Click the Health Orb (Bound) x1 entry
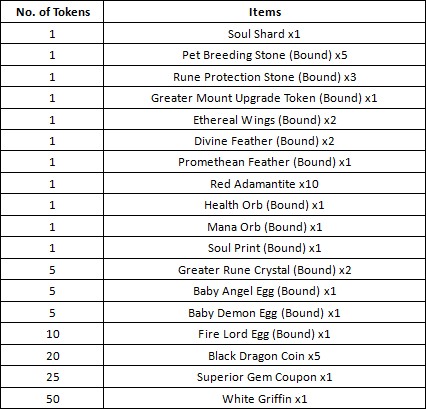426x409 pixels. pos(265,205)
